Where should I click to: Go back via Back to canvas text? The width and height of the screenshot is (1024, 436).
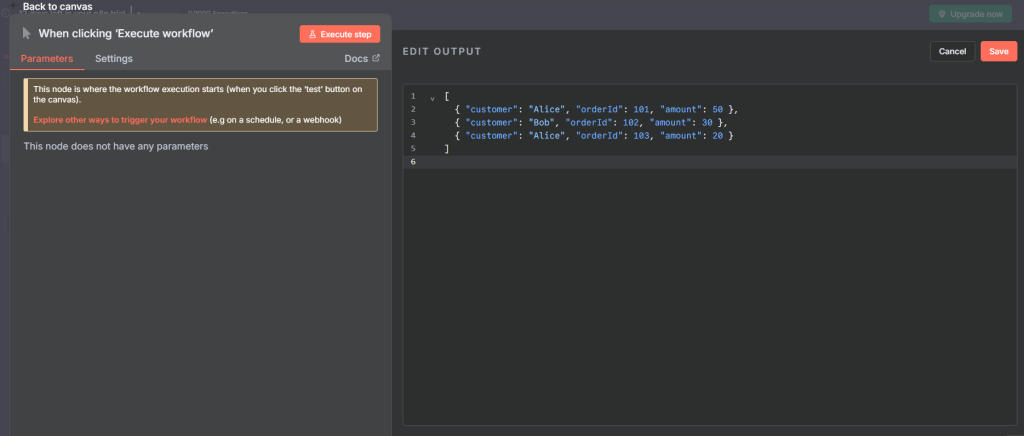(x=57, y=6)
